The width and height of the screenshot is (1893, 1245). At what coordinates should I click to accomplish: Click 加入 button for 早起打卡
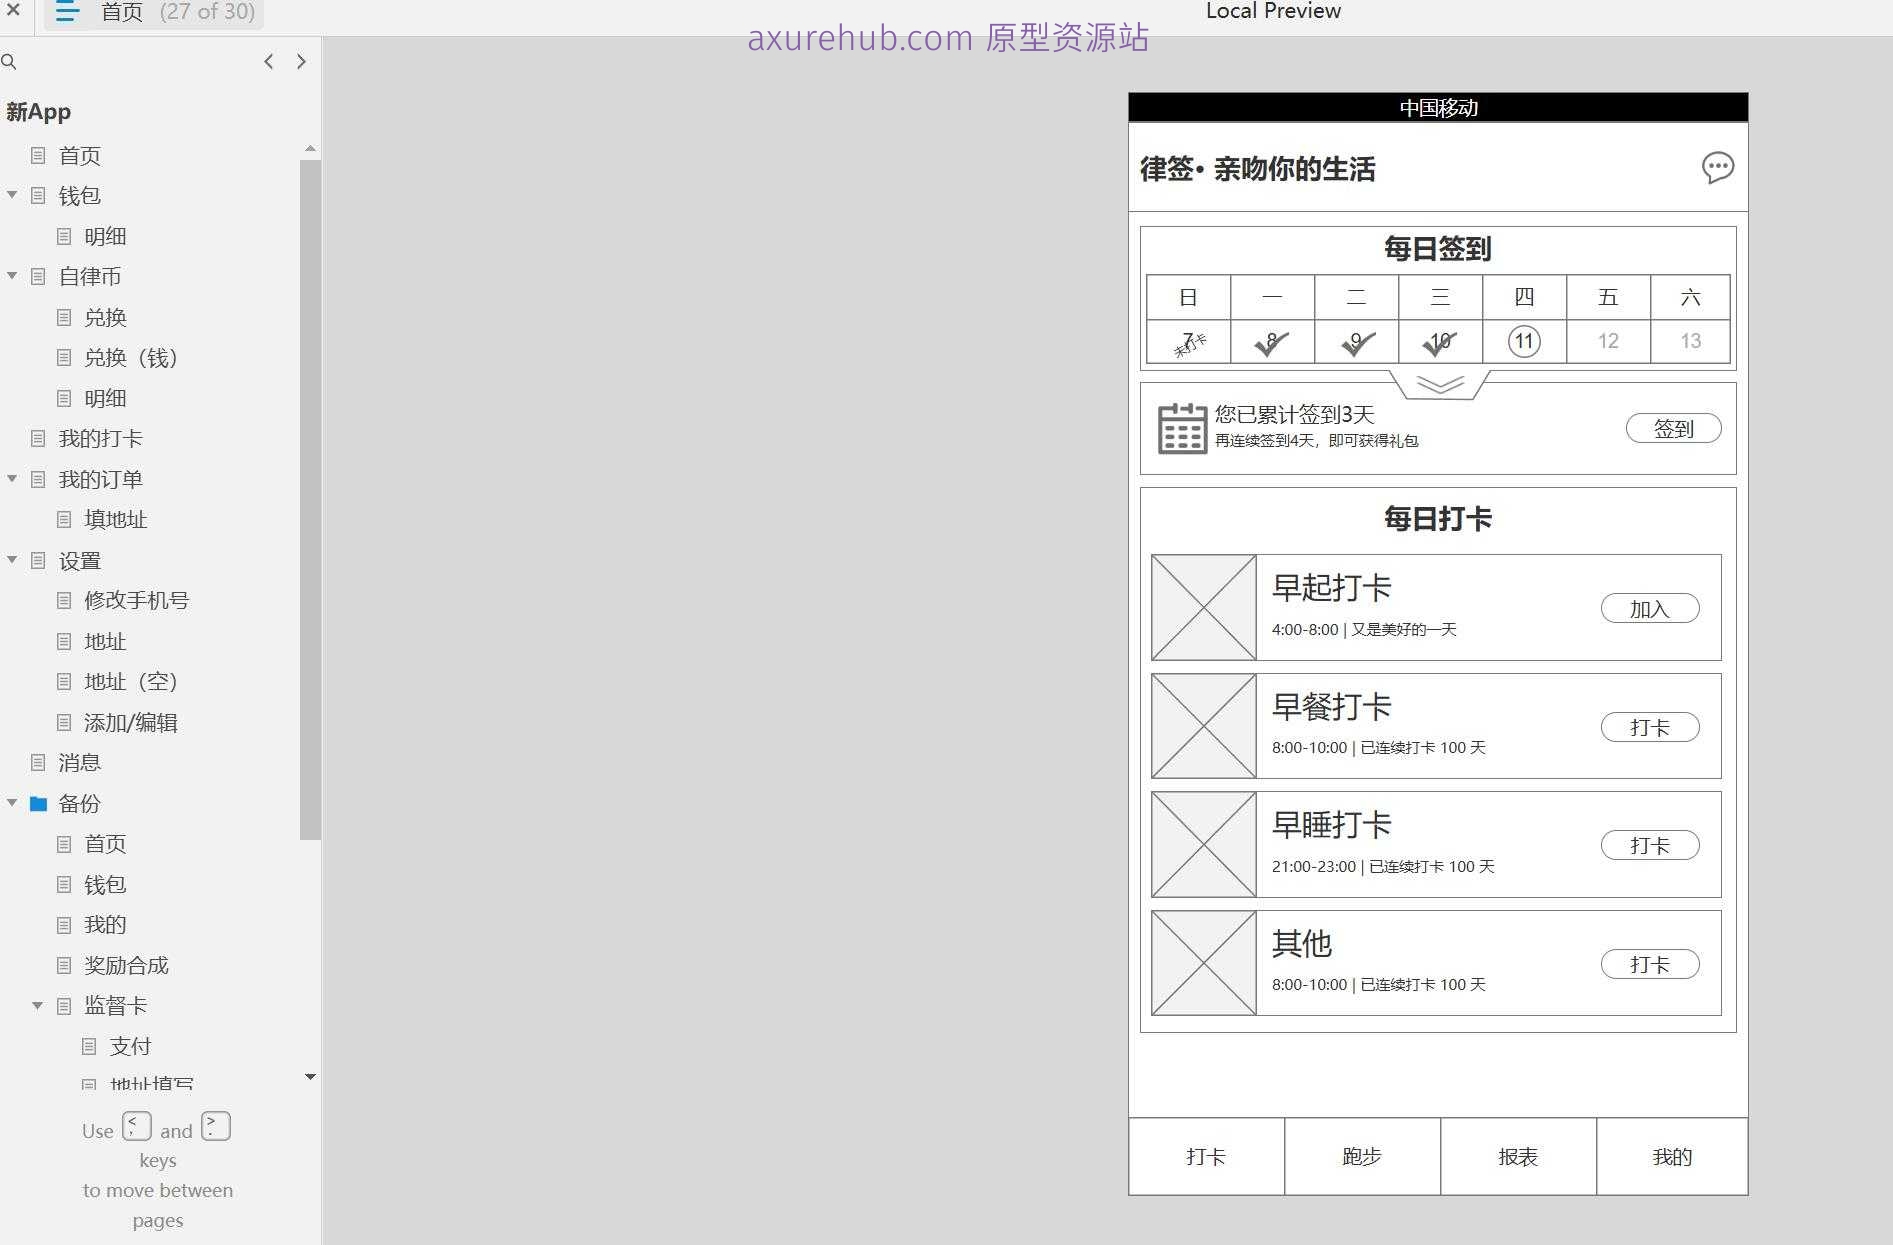click(x=1649, y=609)
